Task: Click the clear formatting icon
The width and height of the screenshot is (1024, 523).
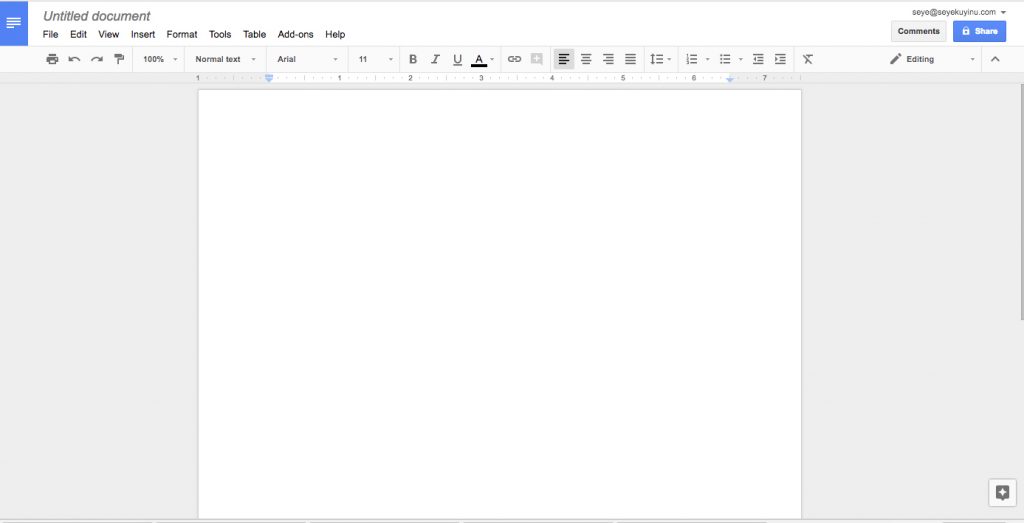Action: [808, 59]
